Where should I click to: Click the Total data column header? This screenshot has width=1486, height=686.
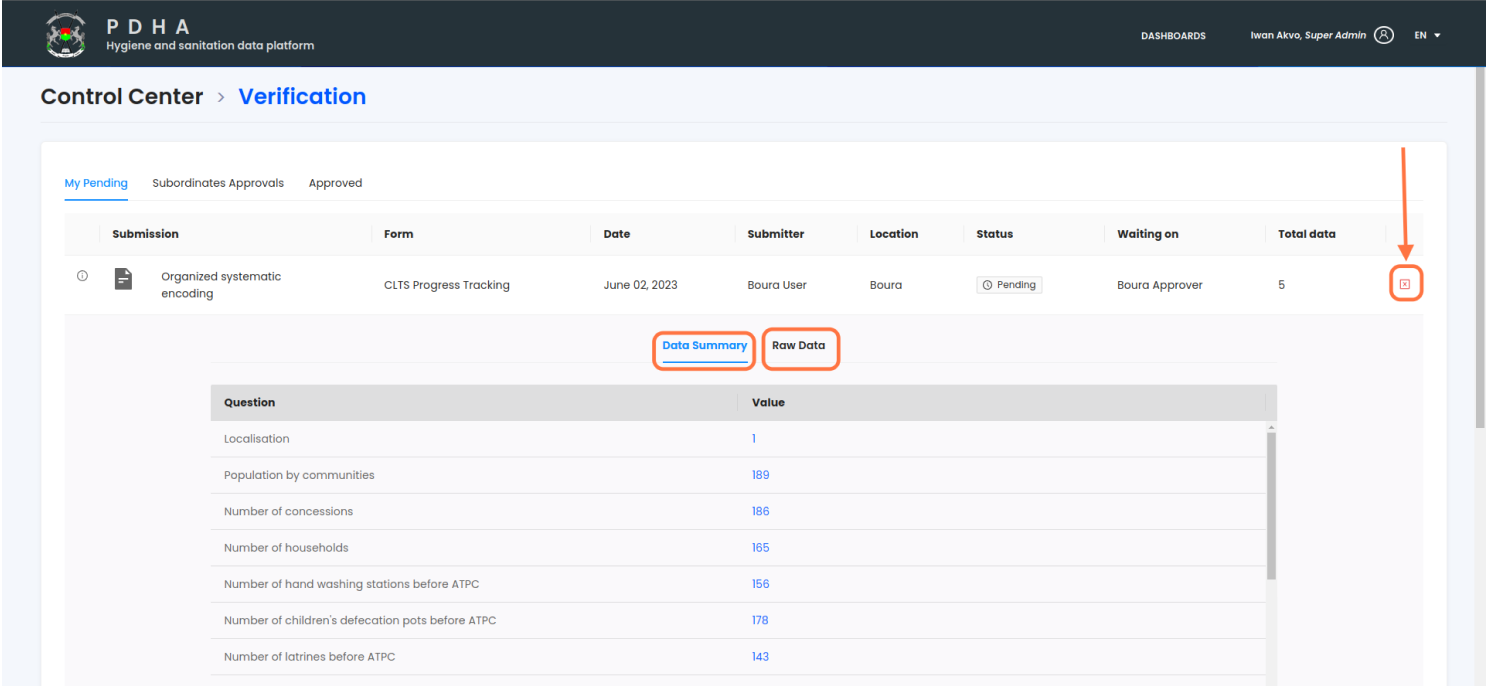pos(1307,234)
